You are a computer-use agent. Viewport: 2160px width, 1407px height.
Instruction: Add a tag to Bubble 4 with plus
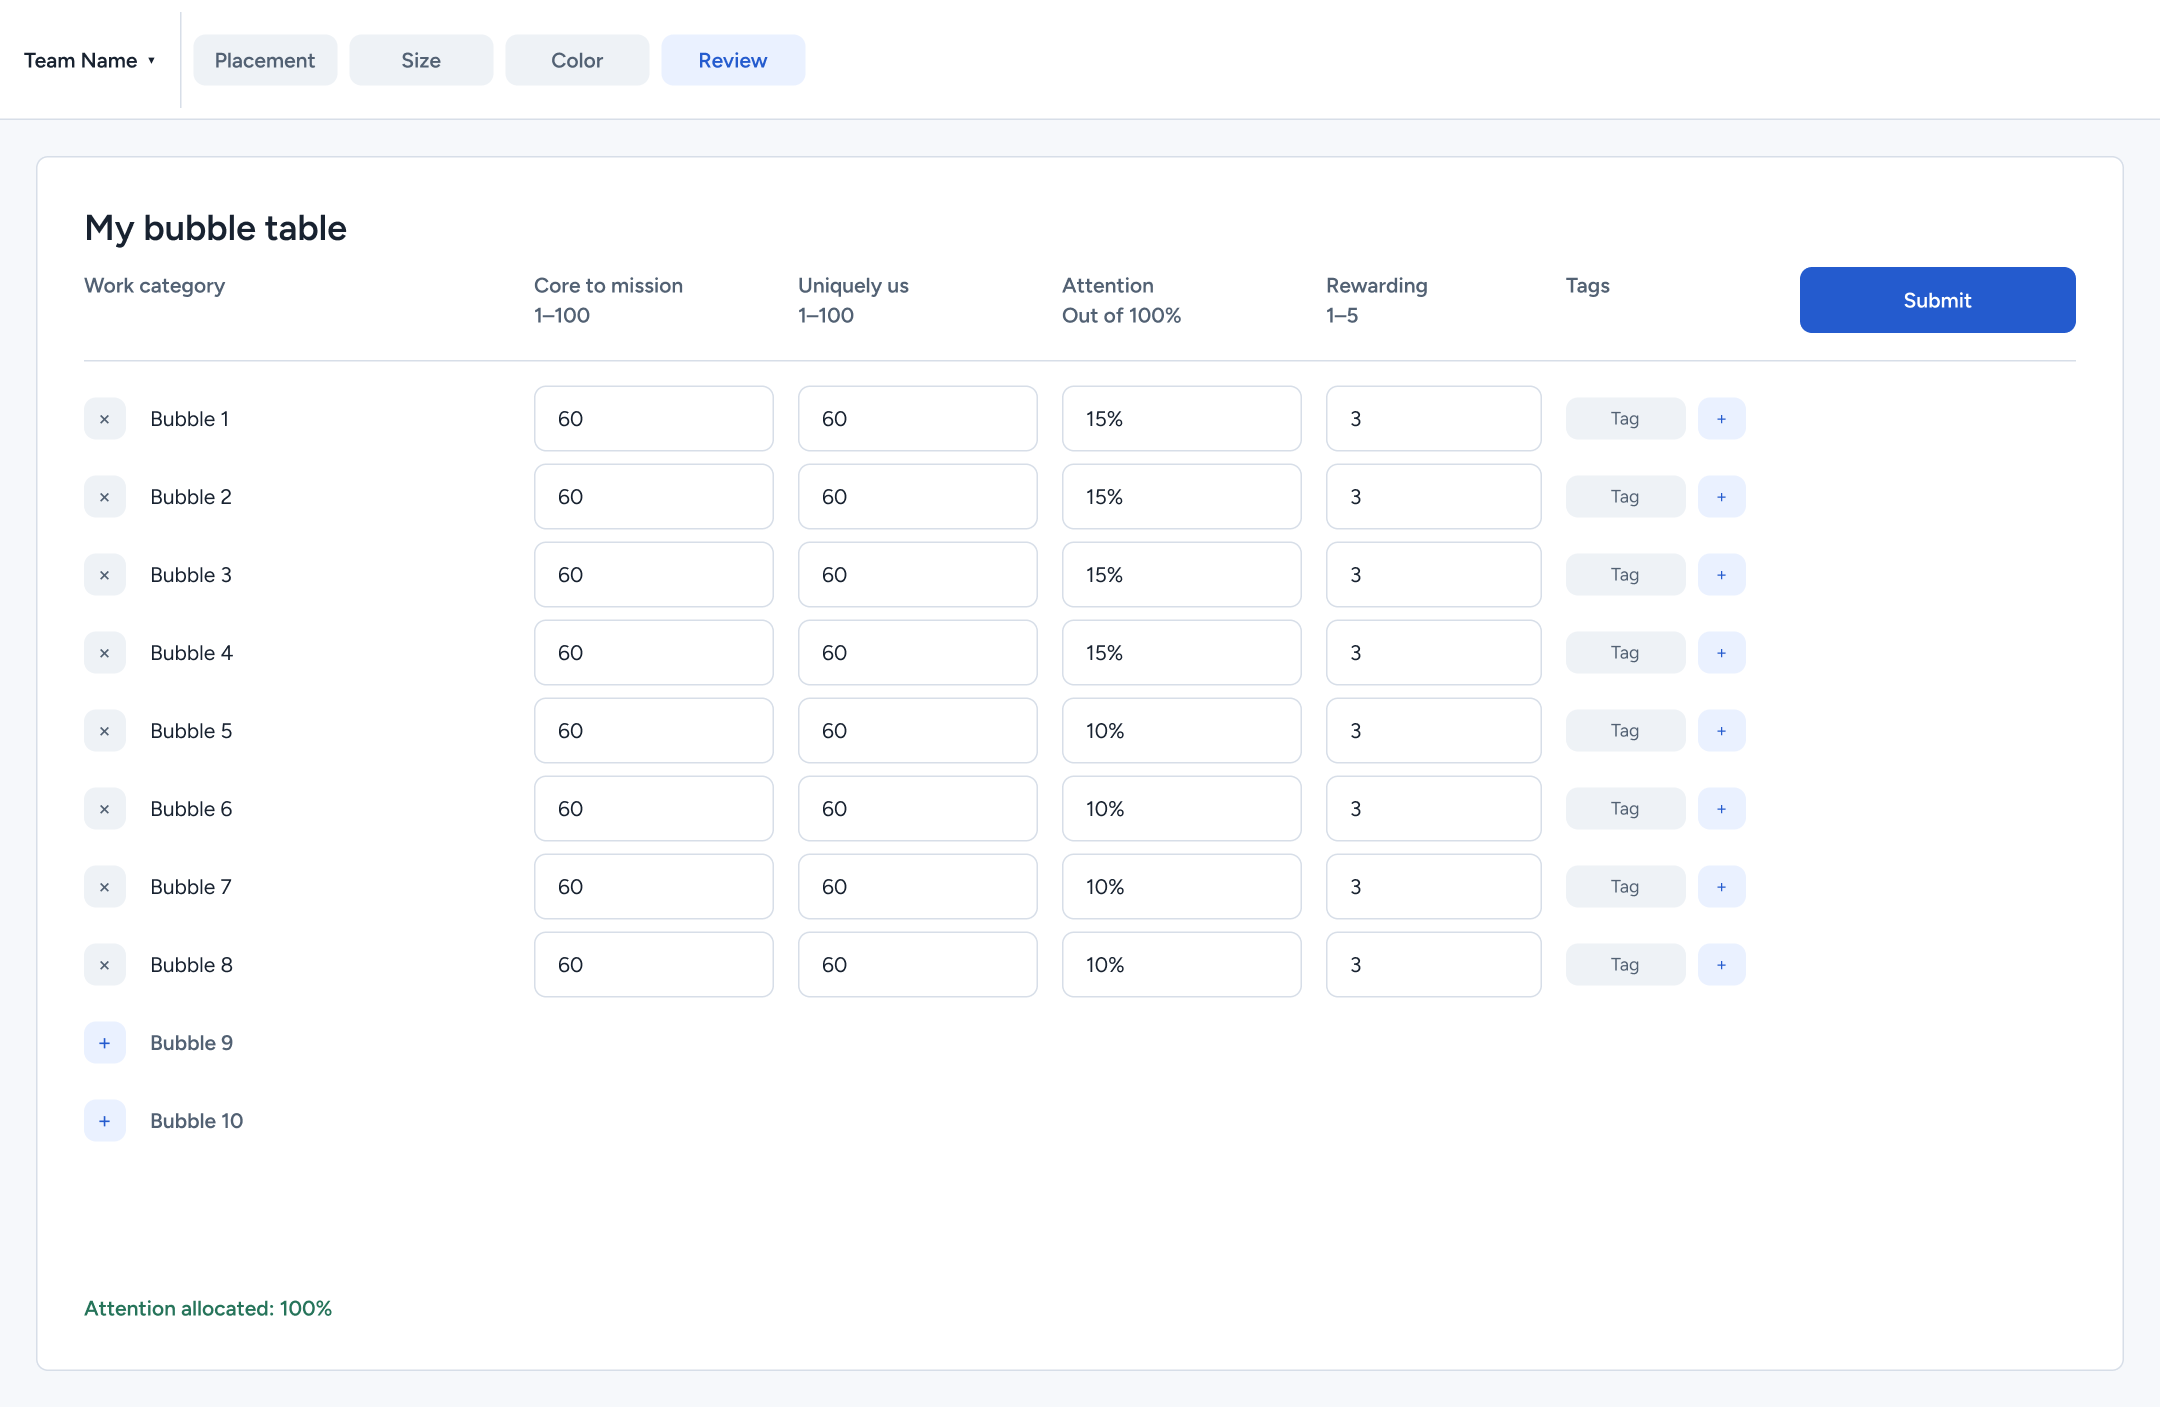click(x=1722, y=653)
